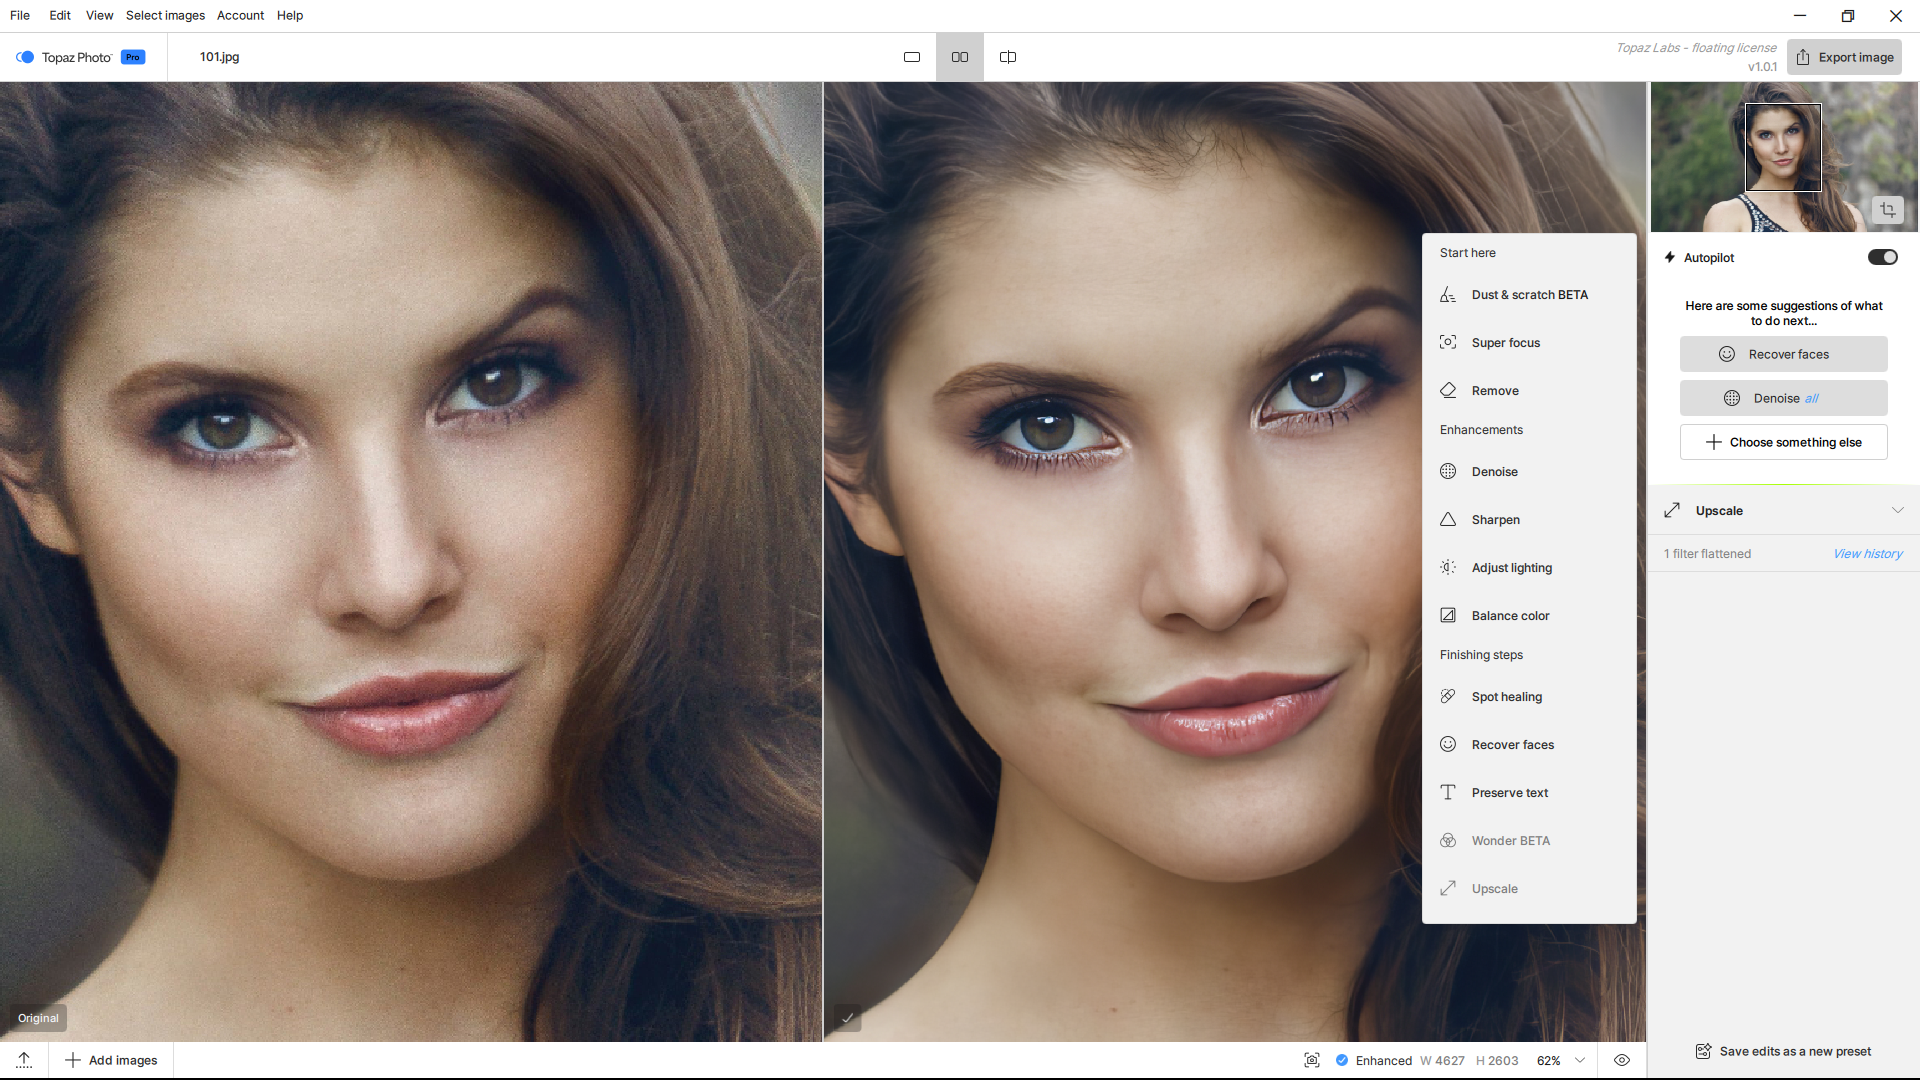The height and width of the screenshot is (1080, 1920).
Task: Click the checkmark on enhanced preview
Action: (x=847, y=1018)
